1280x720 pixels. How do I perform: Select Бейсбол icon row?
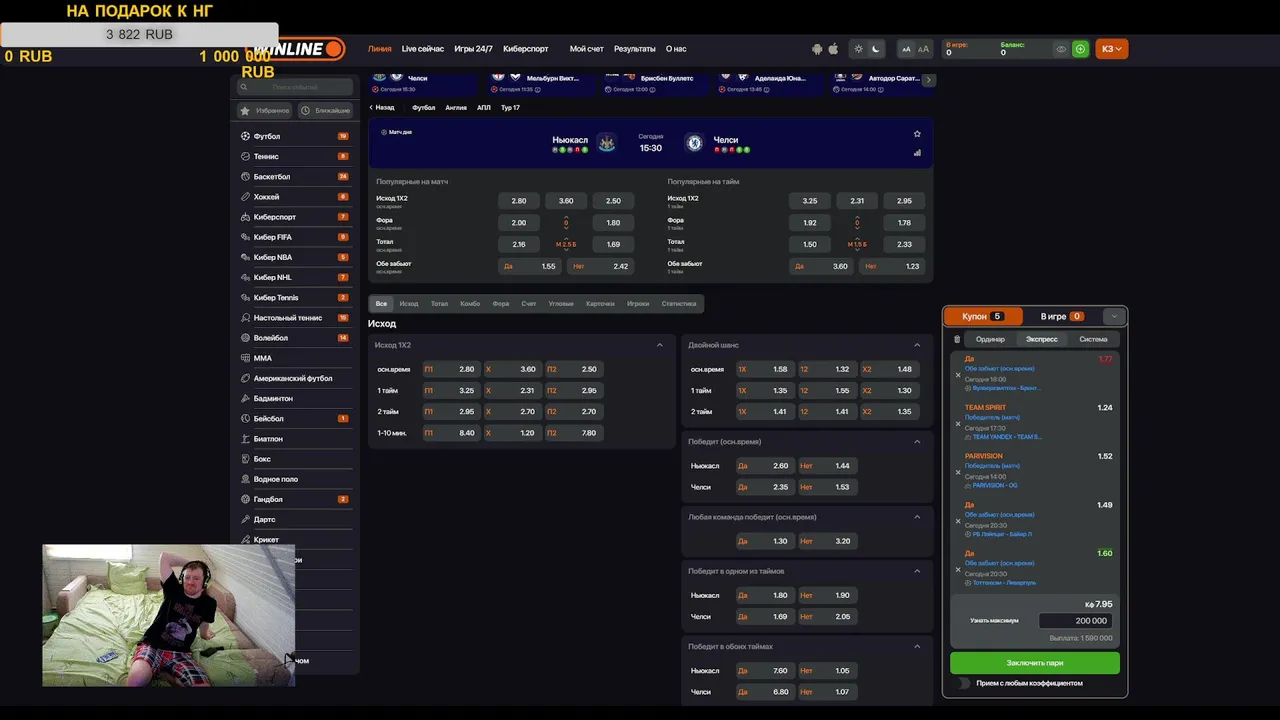295,418
